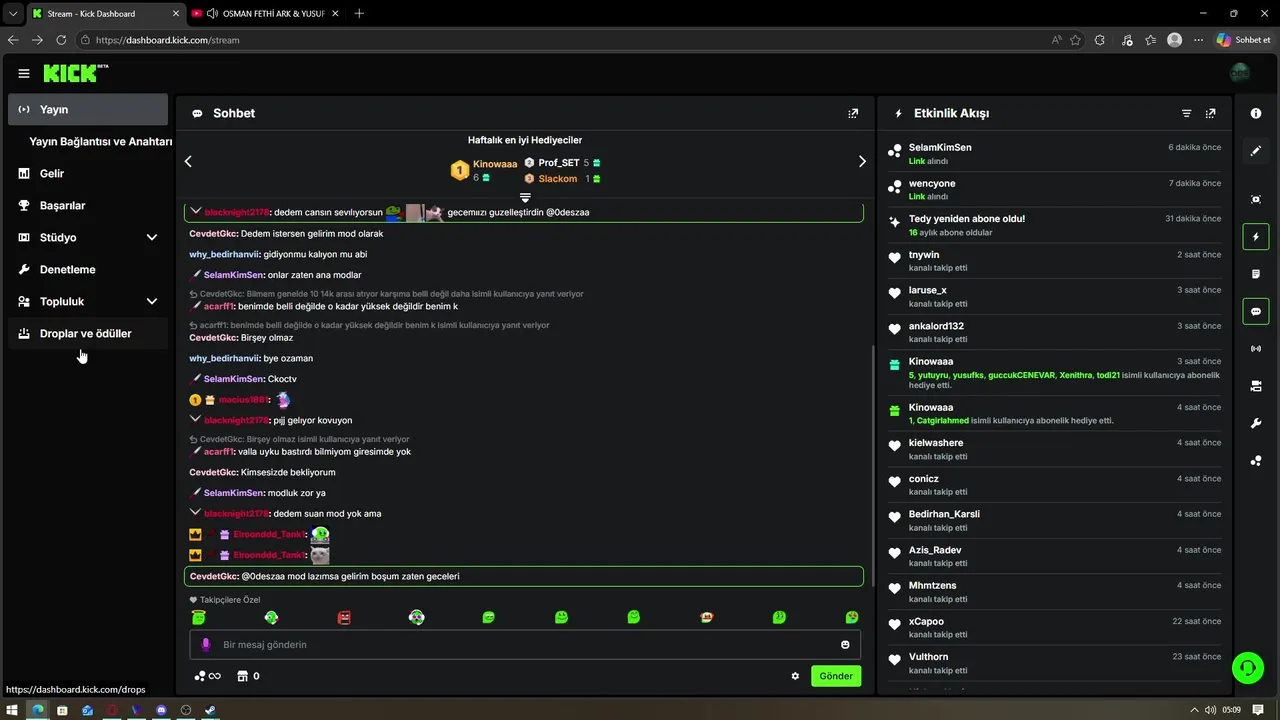The width and height of the screenshot is (1280, 720).
Task: Go to previous gifters leaderboard slide
Action: pos(188,161)
